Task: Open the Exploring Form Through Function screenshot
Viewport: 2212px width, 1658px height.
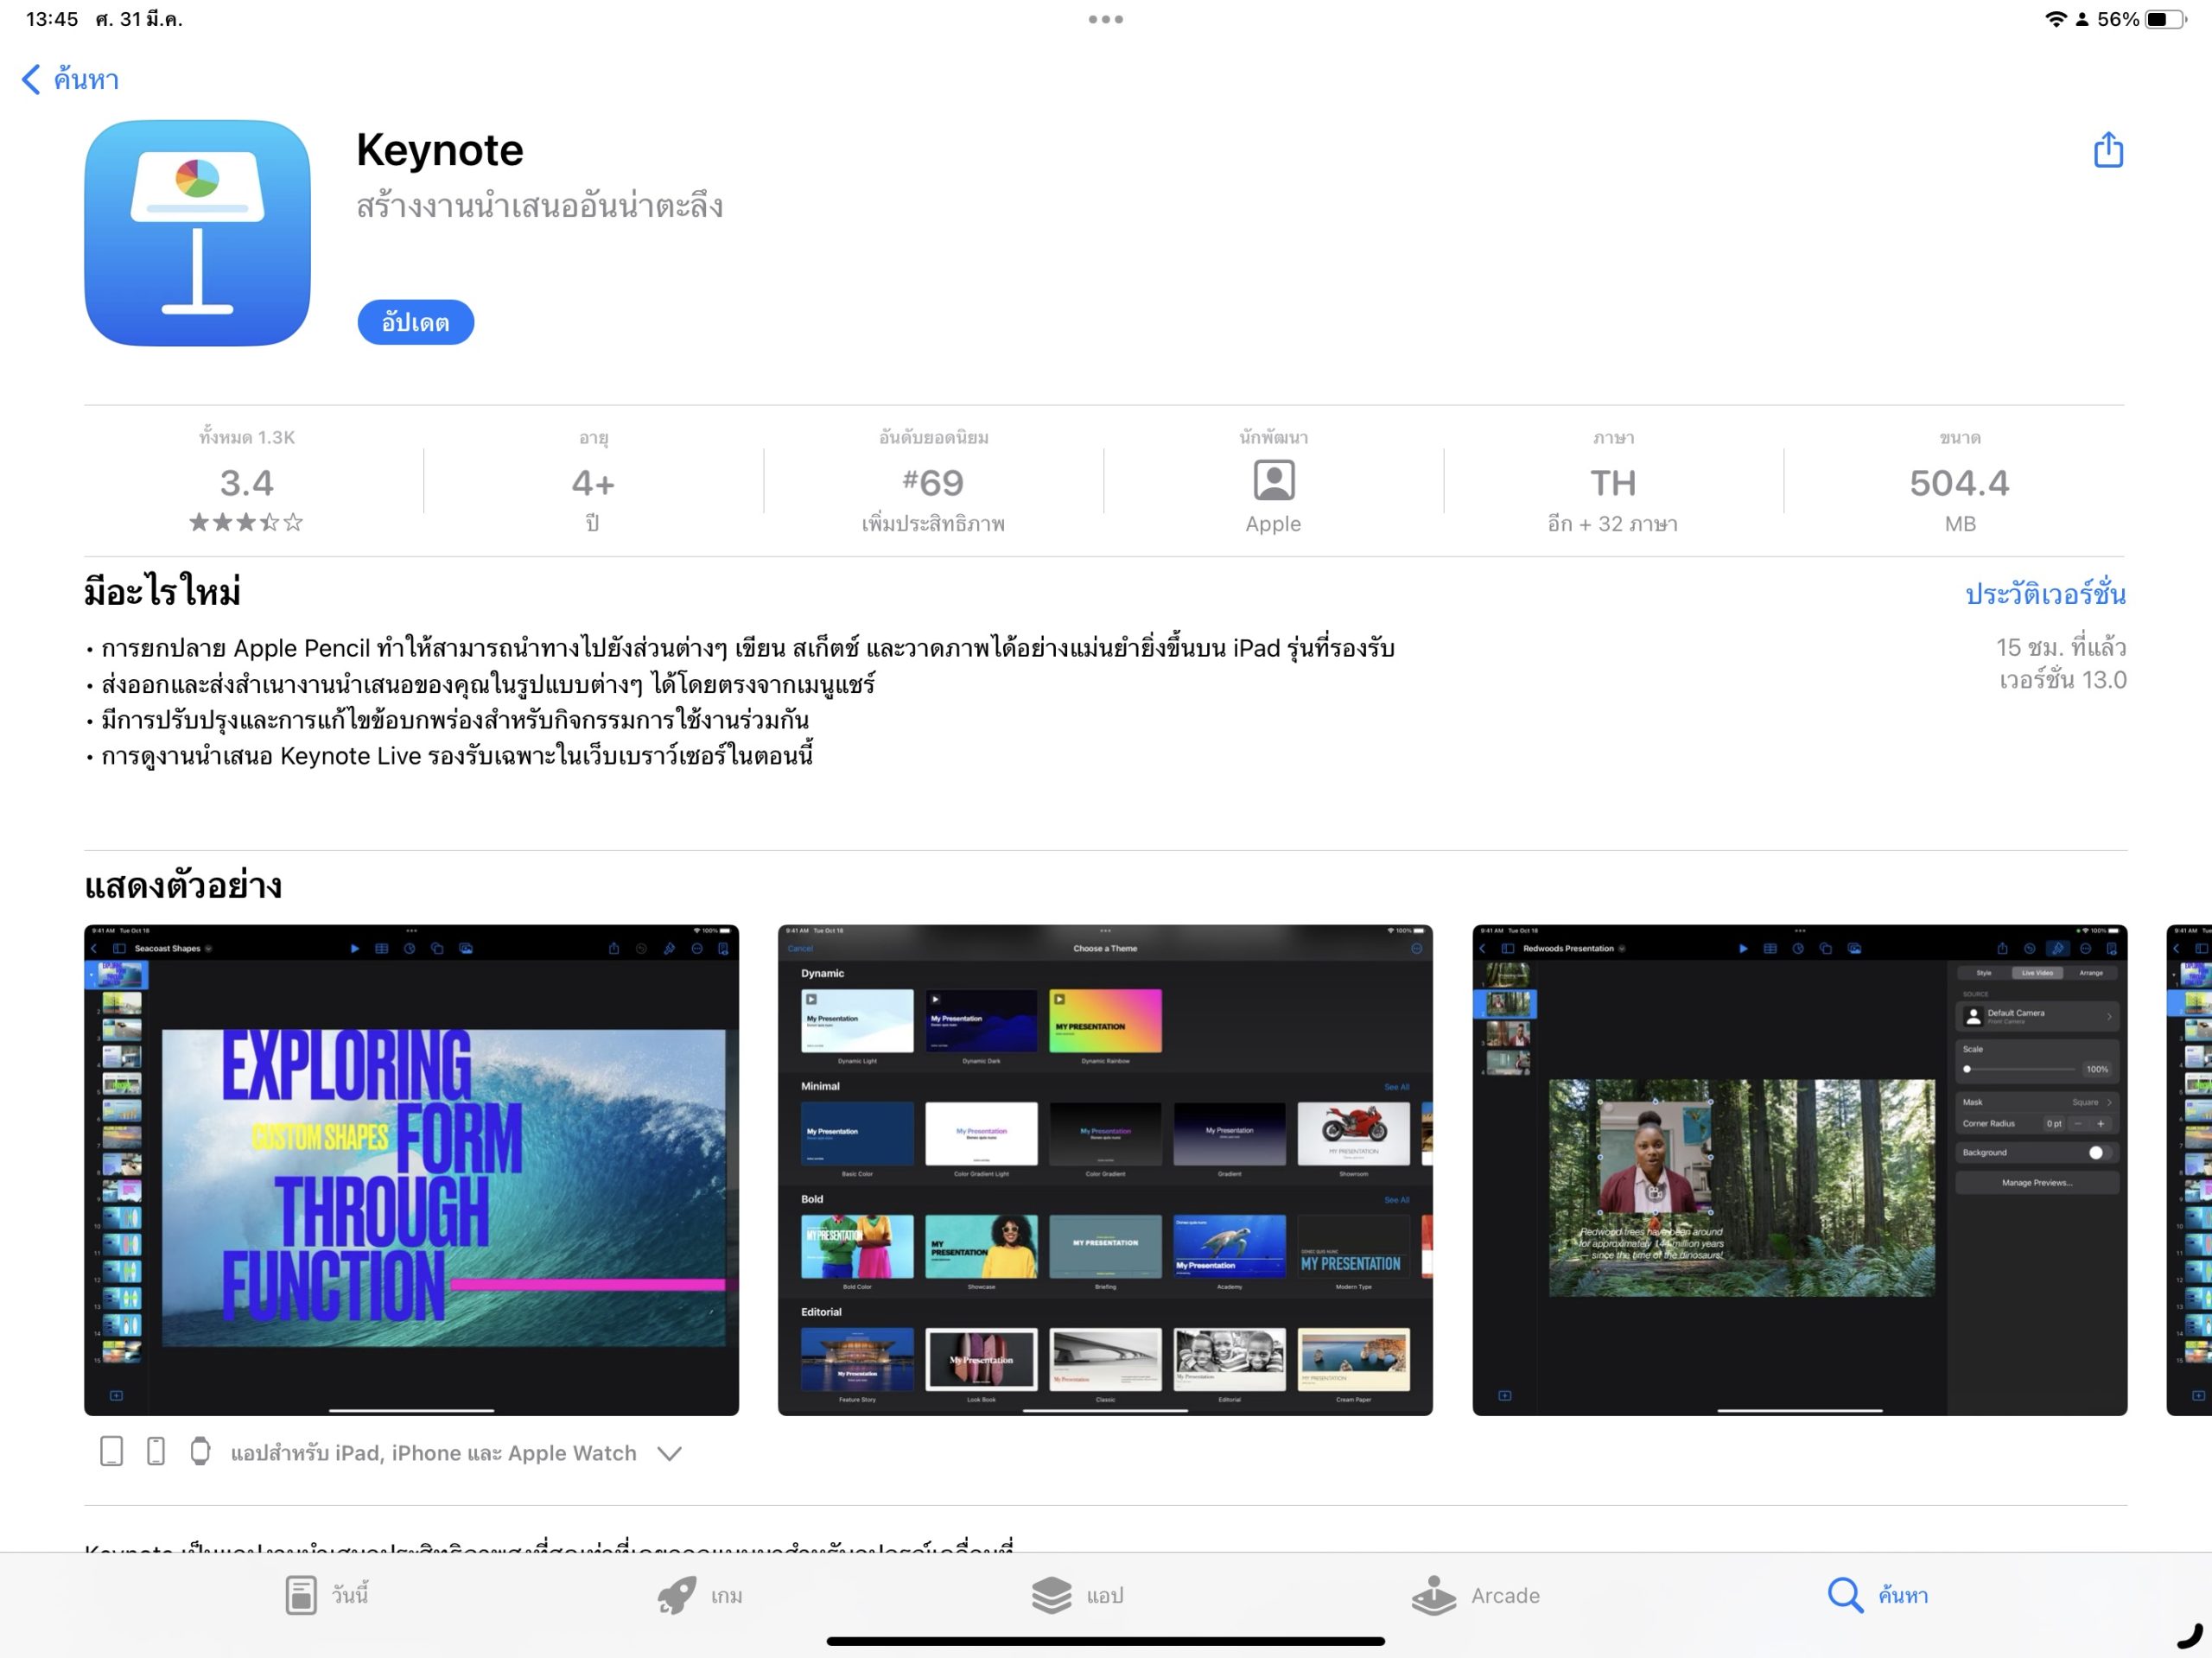Action: pos(411,1169)
